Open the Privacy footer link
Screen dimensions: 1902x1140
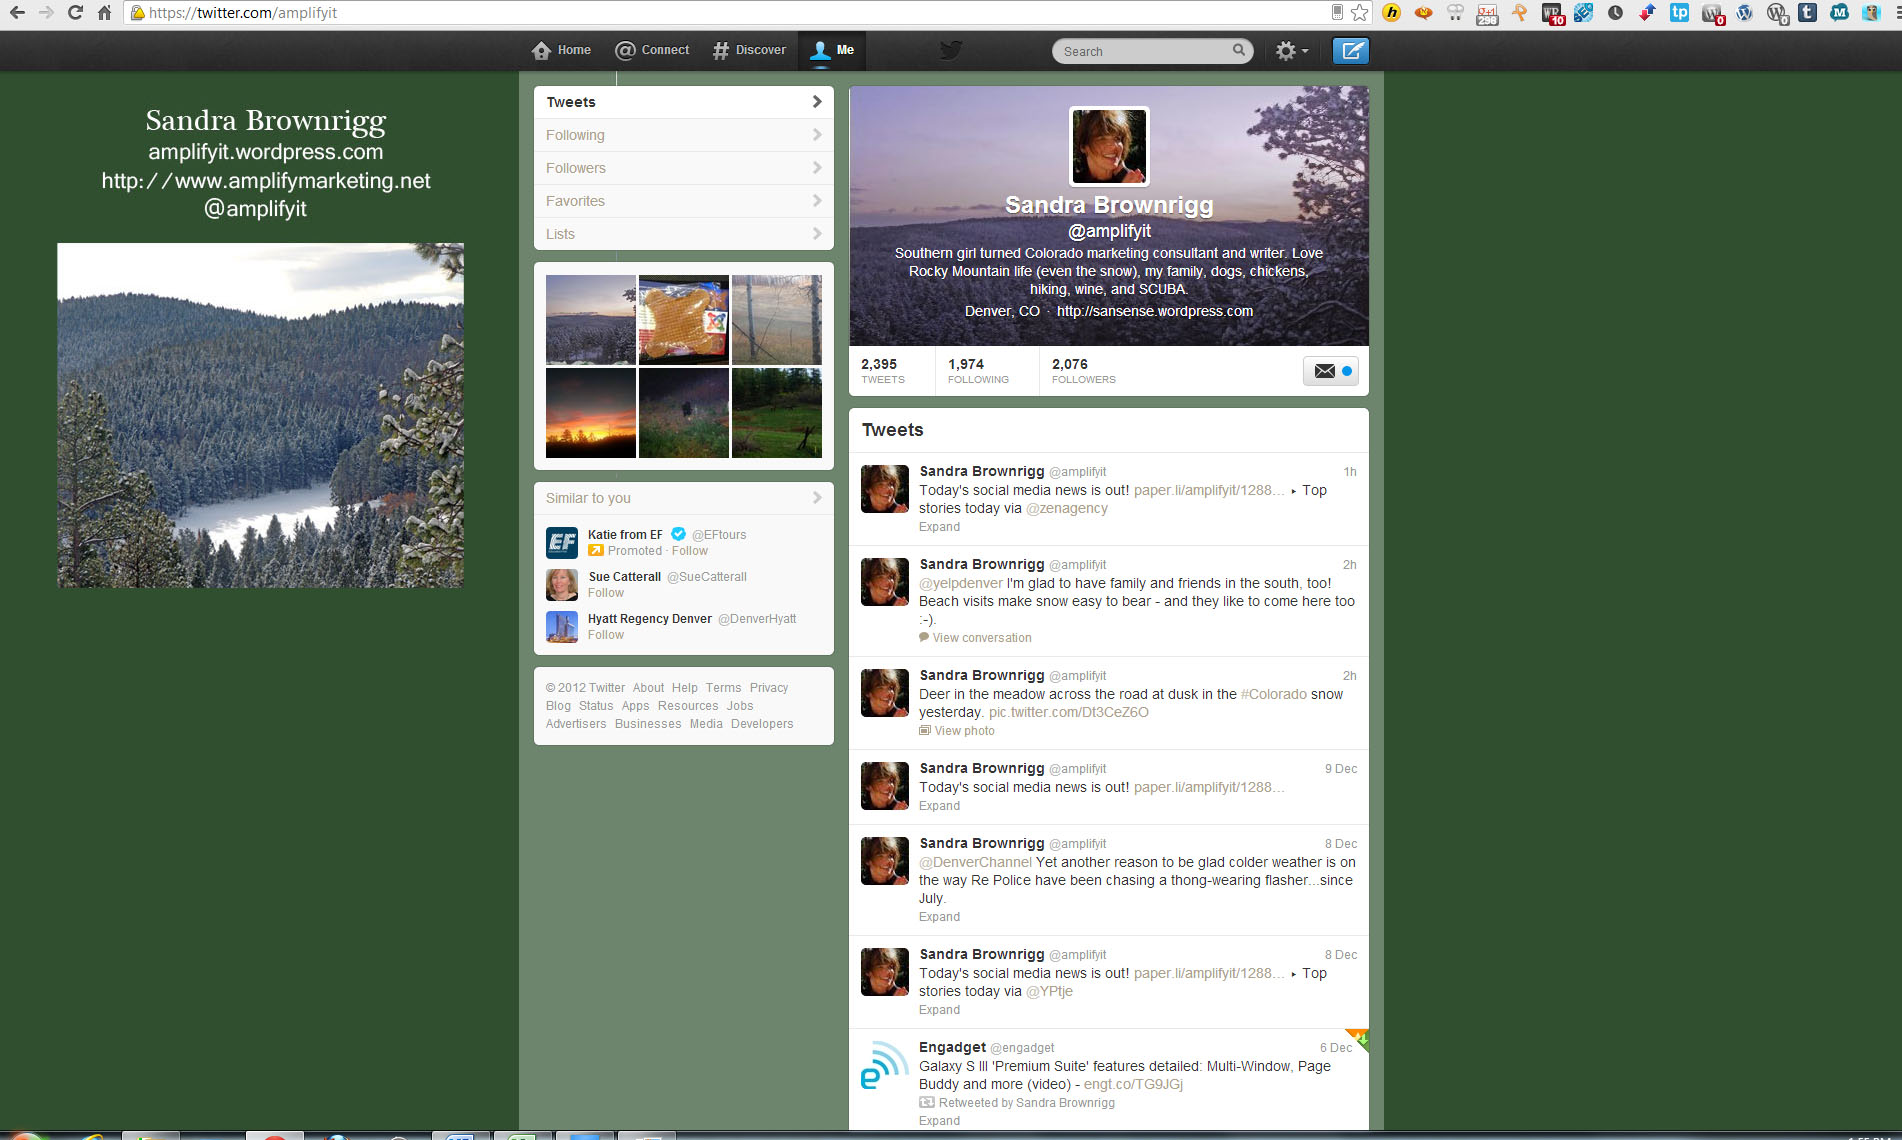pyautogui.click(x=769, y=688)
